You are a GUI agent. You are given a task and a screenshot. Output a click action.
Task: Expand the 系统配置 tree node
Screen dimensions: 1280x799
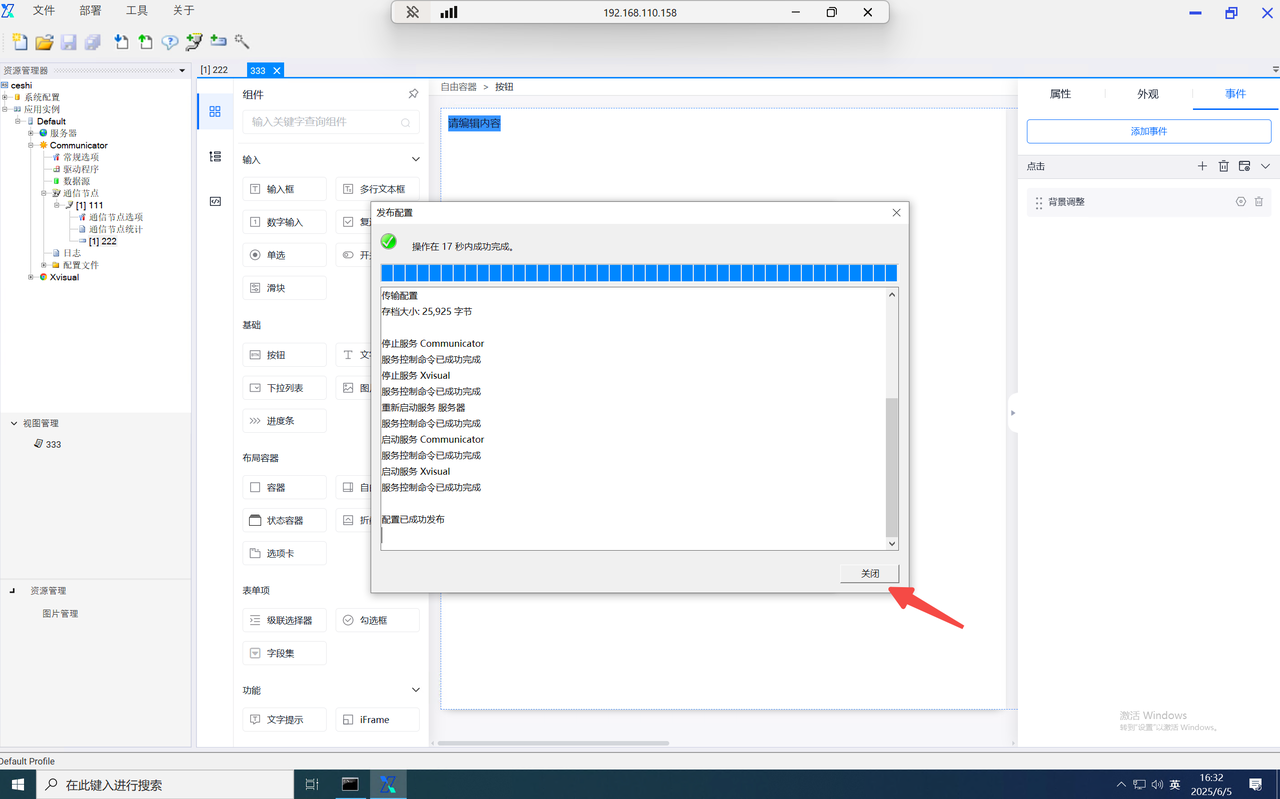tap(5, 97)
